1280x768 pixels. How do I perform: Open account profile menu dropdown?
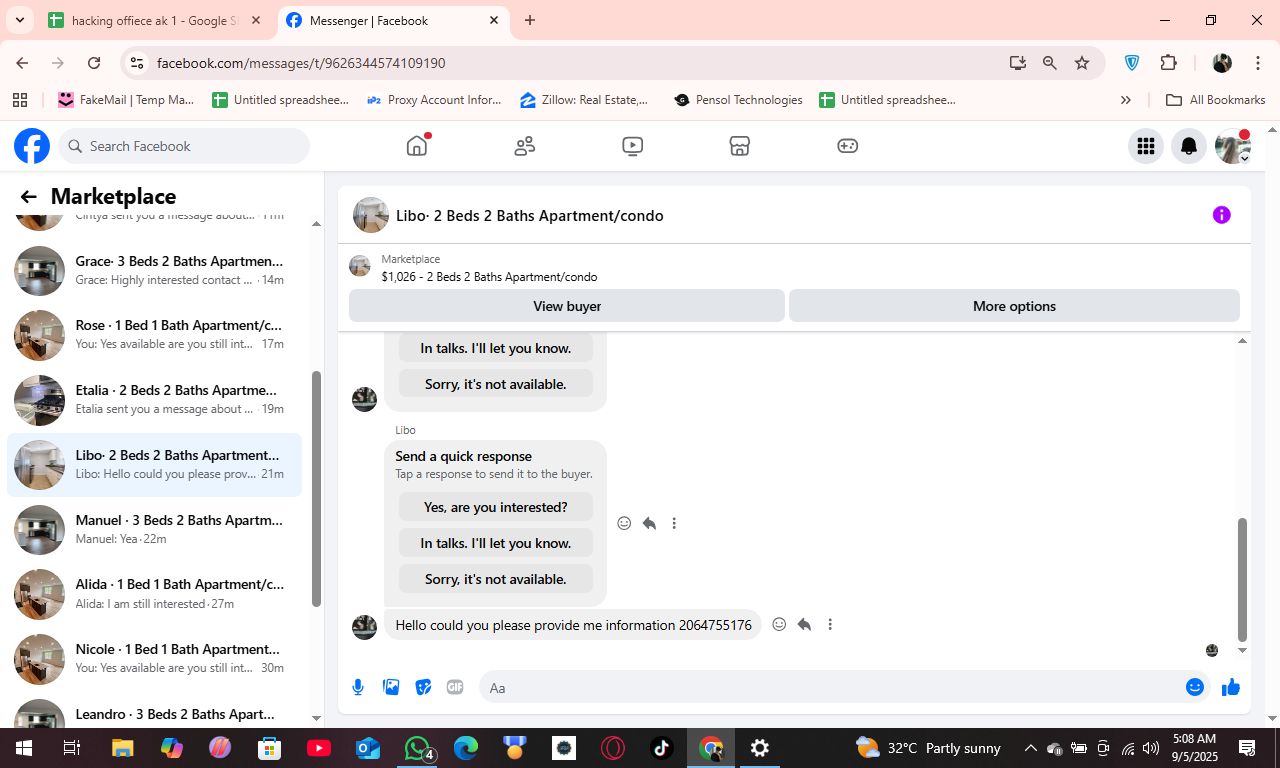click(x=1233, y=146)
